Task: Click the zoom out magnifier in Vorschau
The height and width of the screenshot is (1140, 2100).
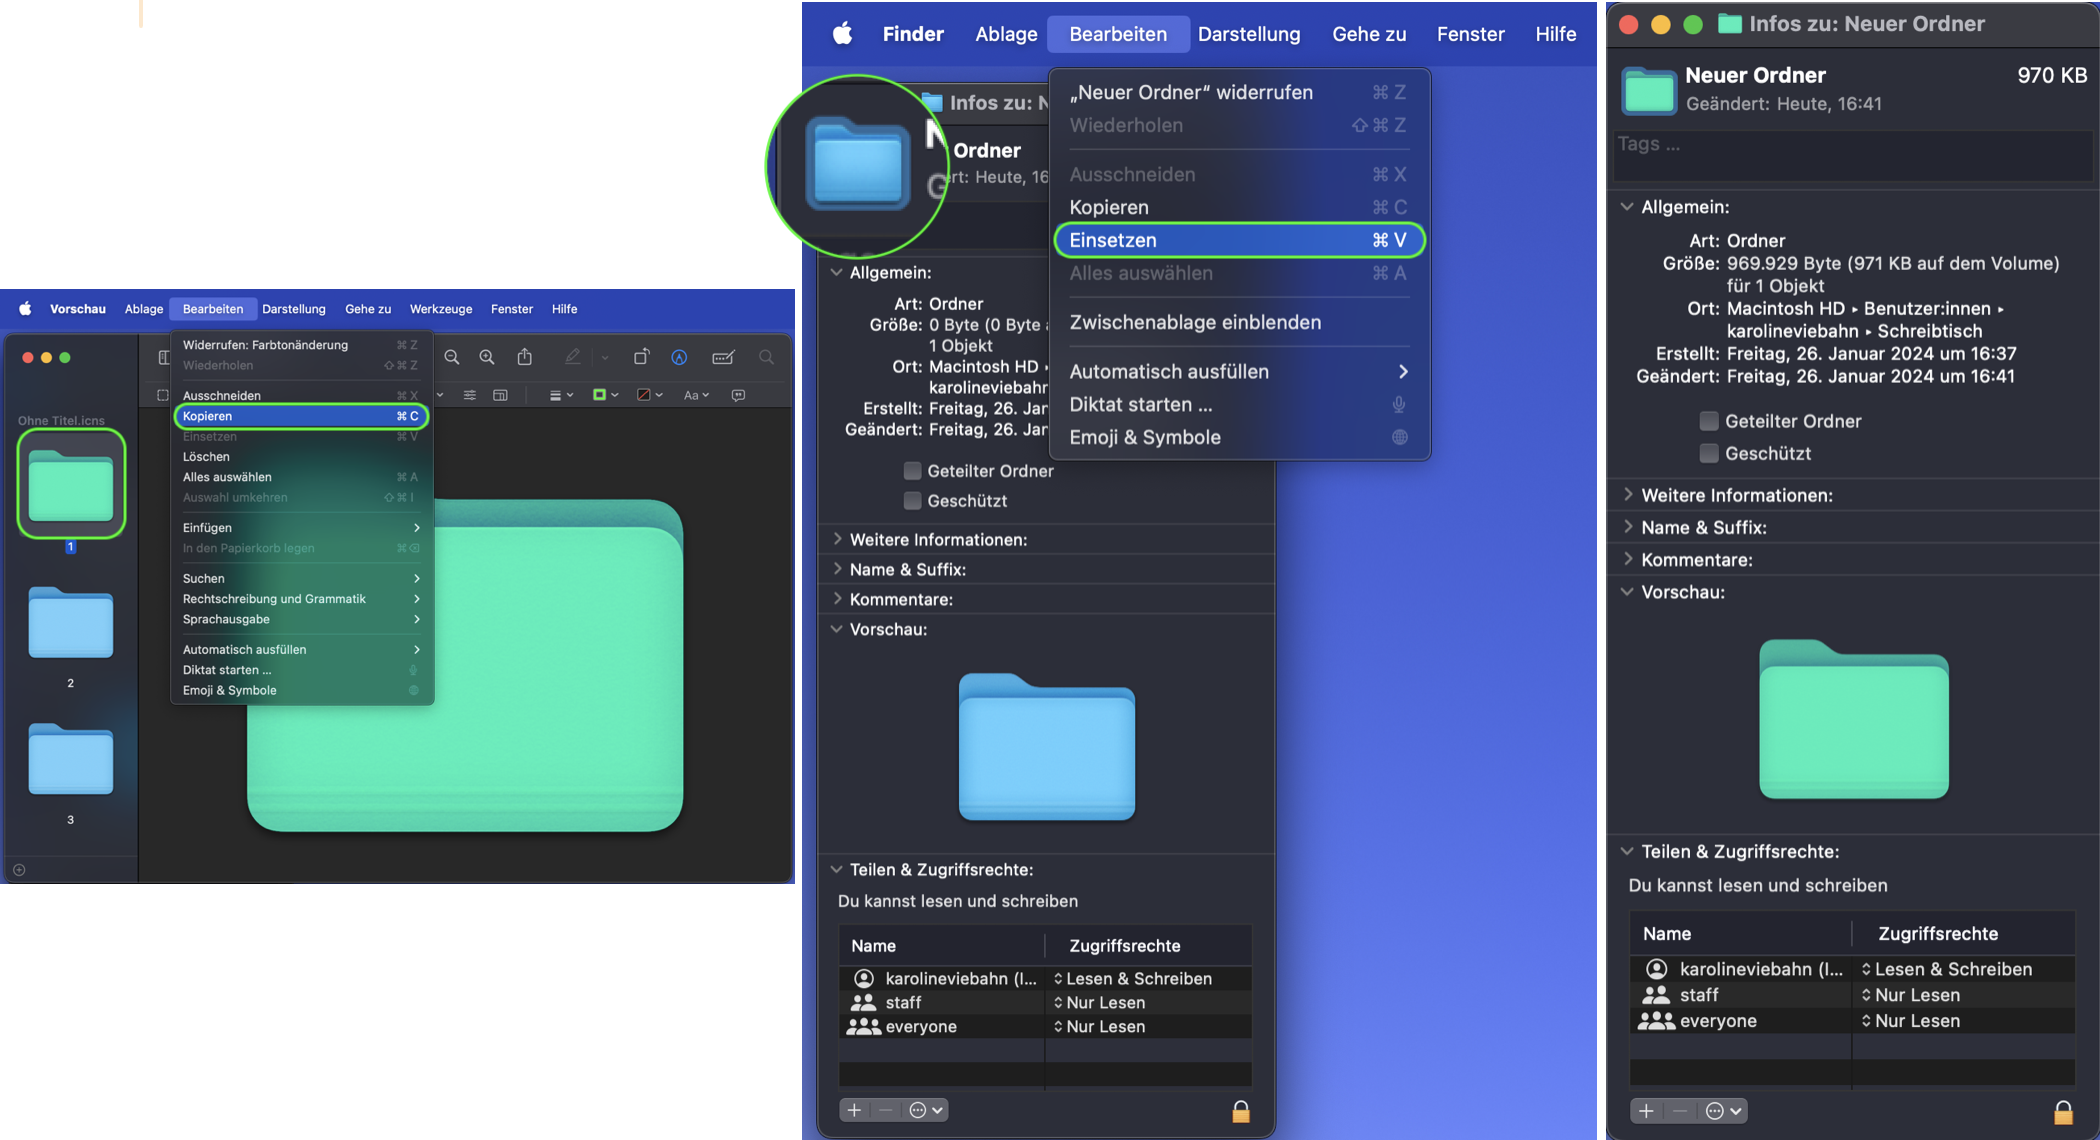Action: tap(452, 357)
